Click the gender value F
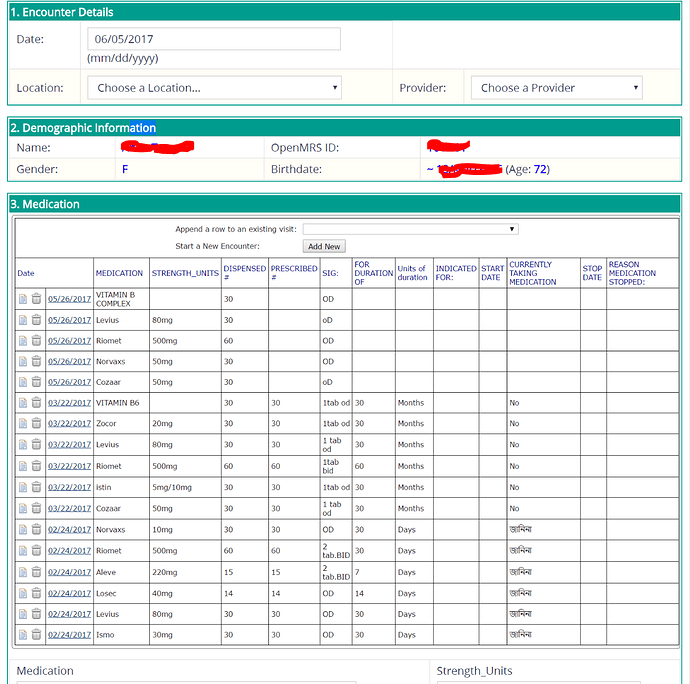Screen dimensions: 690x684 click(x=125, y=169)
